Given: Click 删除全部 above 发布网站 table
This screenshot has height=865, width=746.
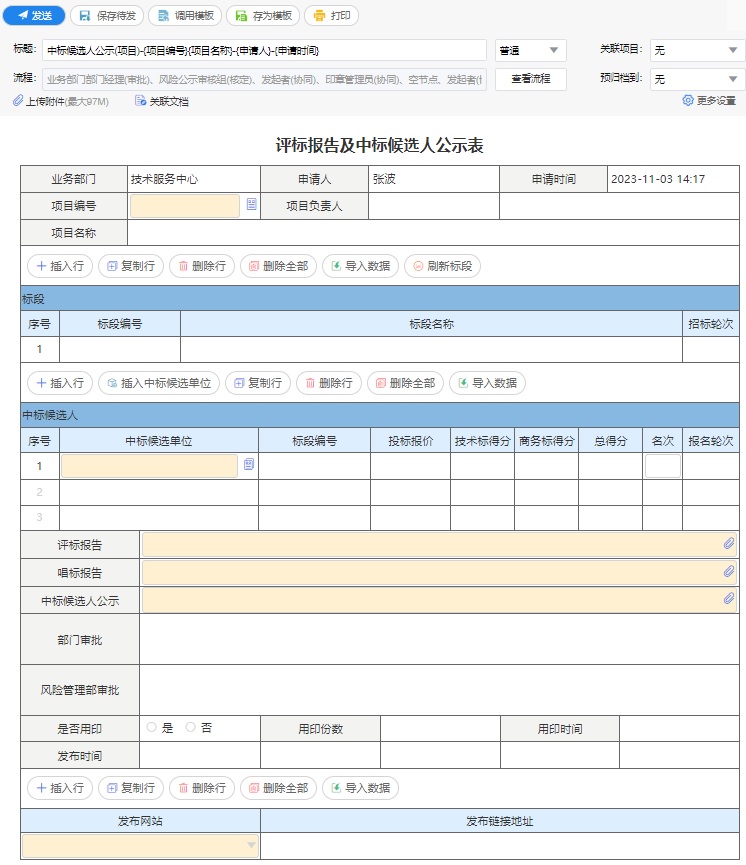Looking at the screenshot, I should click(x=279, y=788).
